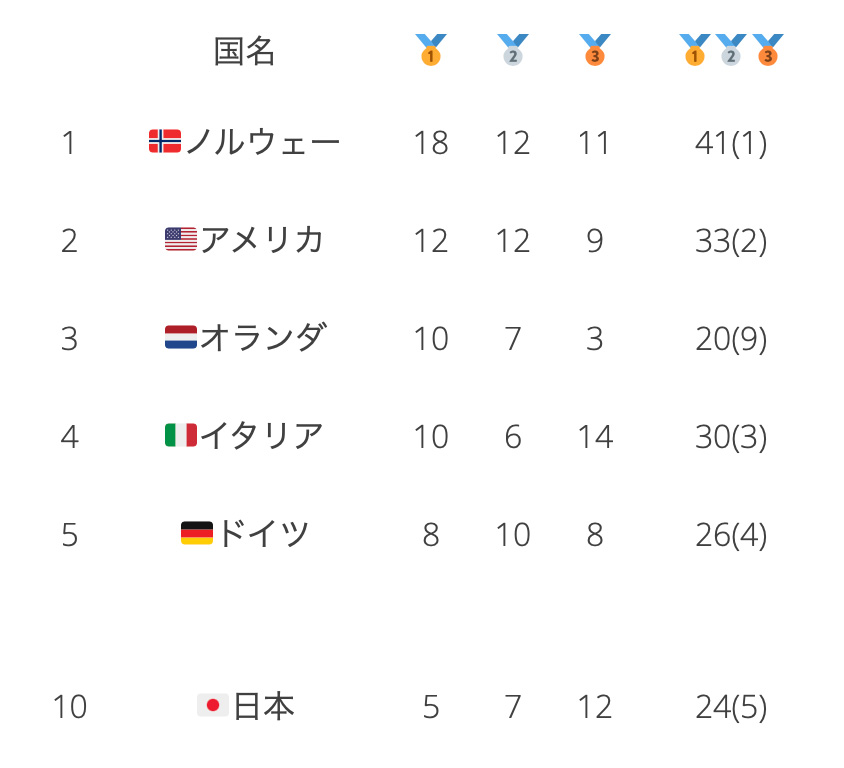Click the silver medal column icon

click(513, 50)
